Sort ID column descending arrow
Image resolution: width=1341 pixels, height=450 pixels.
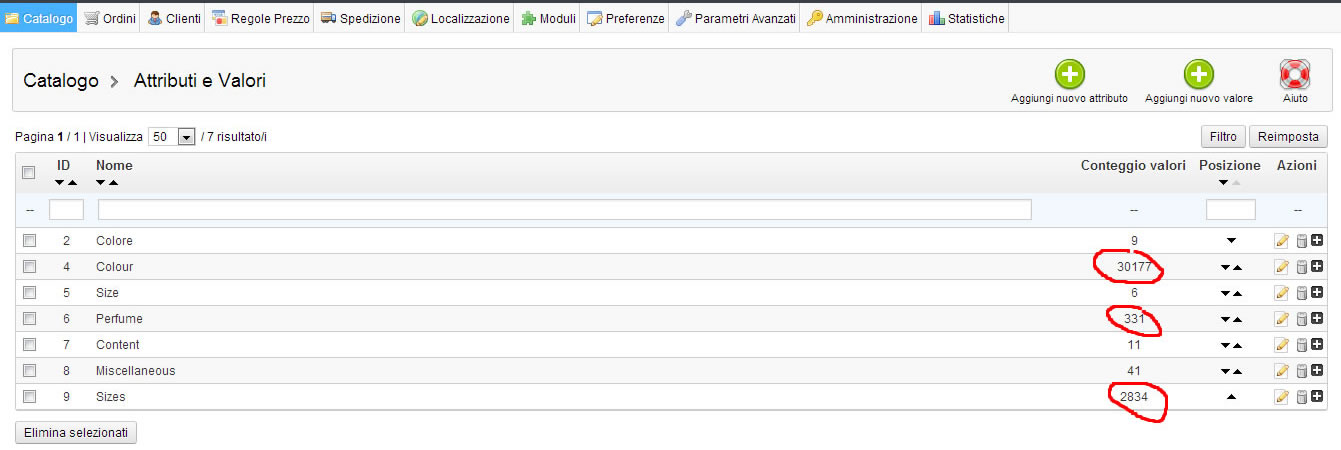pos(59,183)
